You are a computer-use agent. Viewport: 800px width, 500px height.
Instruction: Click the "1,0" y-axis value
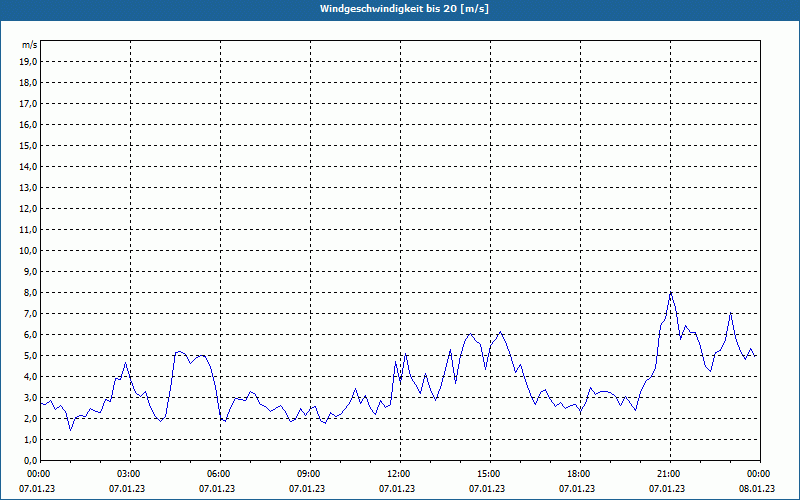pos(31,439)
